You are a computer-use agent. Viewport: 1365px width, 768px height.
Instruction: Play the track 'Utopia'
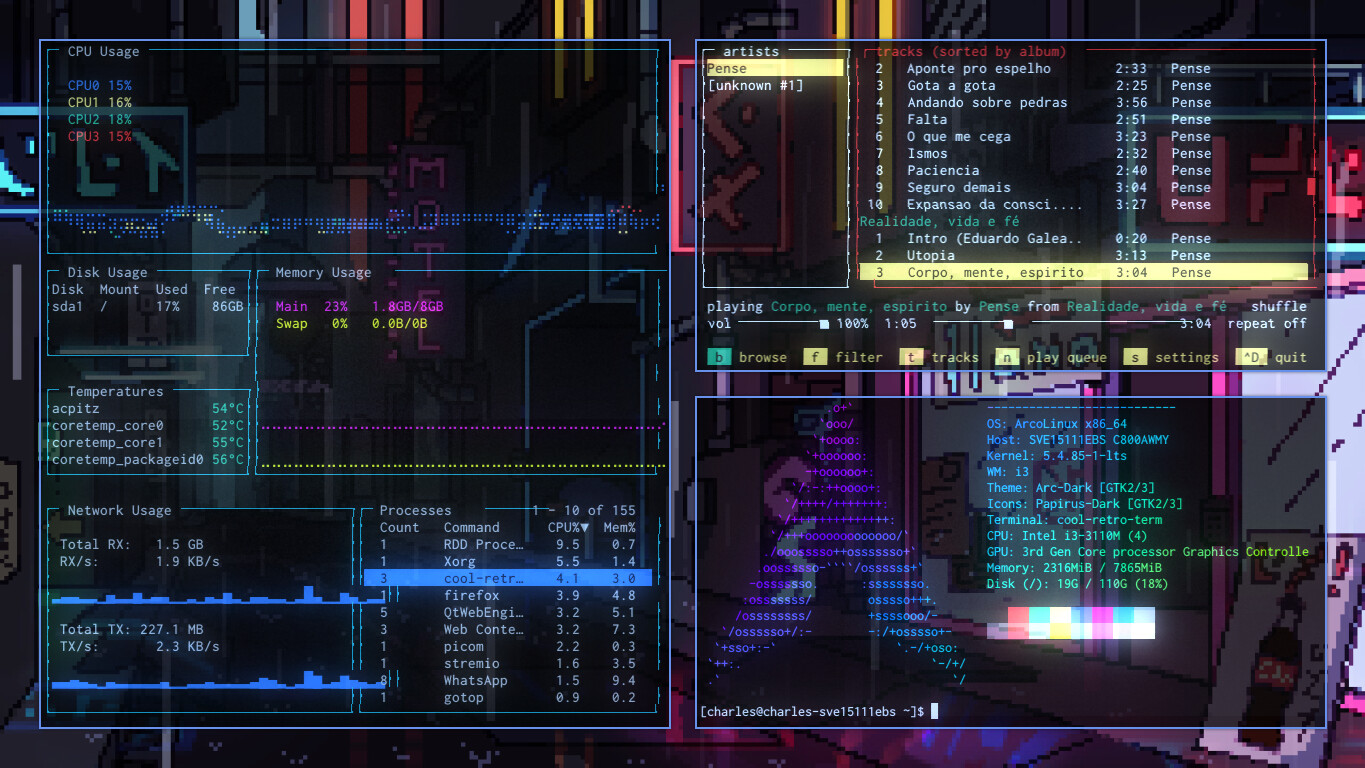tap(931, 256)
